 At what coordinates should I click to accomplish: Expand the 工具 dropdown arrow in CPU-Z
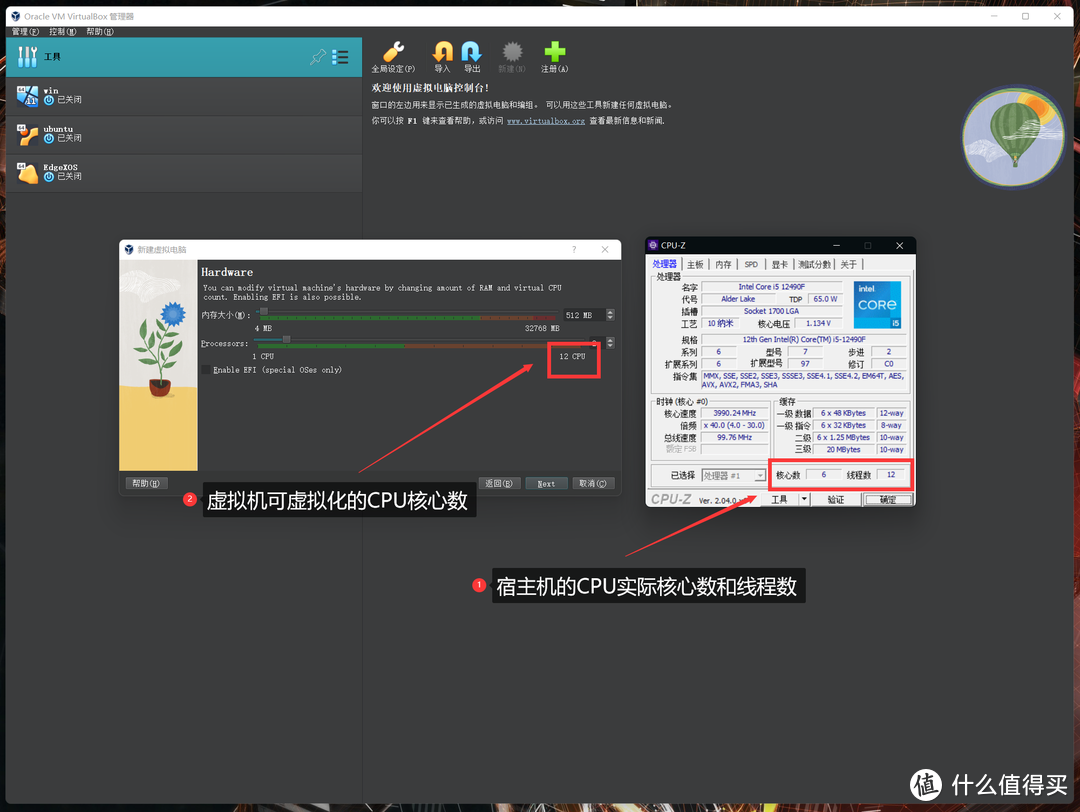pyautogui.click(x=803, y=500)
